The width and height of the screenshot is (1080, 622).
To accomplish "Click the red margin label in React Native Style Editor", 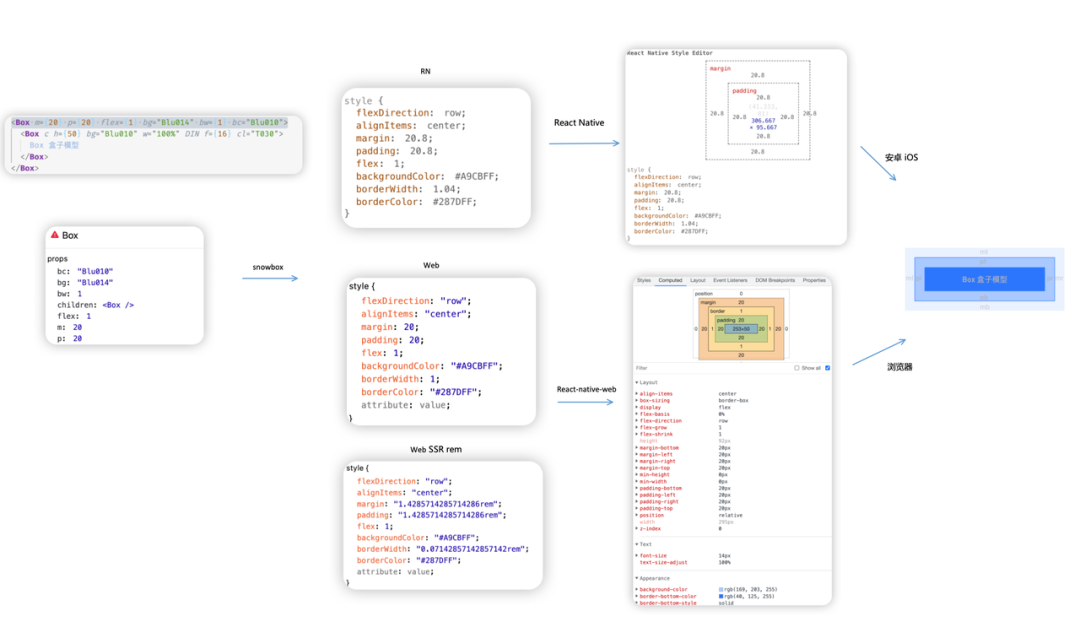I will 720,69.
